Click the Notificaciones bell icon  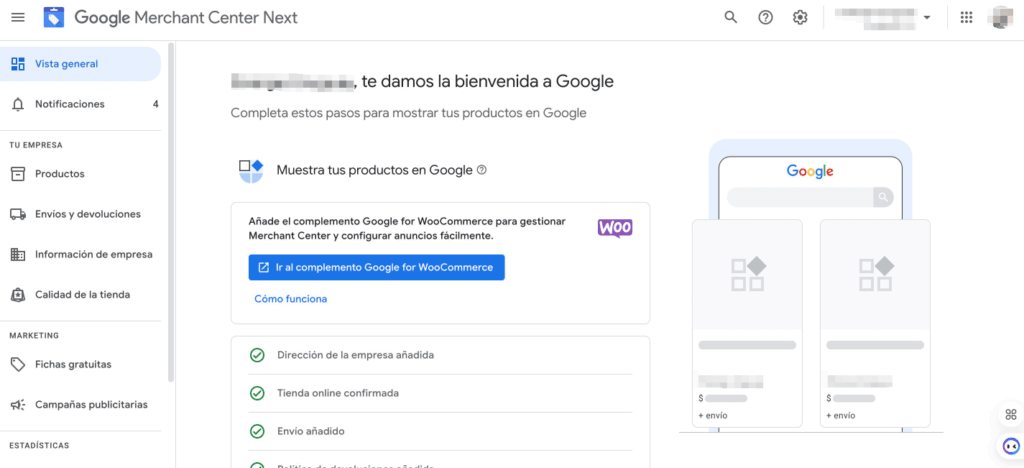click(18, 104)
